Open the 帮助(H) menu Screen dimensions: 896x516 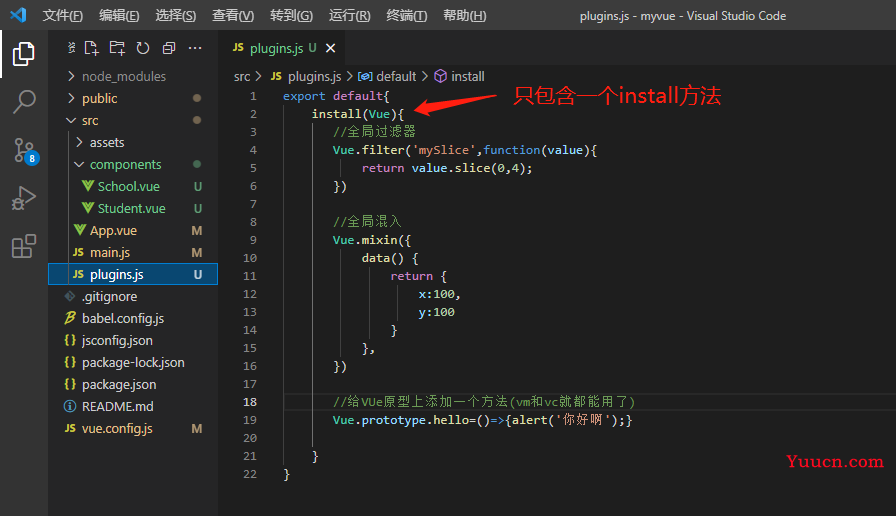point(465,15)
